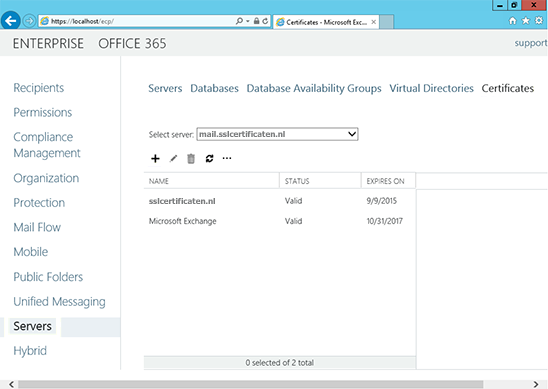
Task: Go back with browser back arrow
Action: point(10,21)
